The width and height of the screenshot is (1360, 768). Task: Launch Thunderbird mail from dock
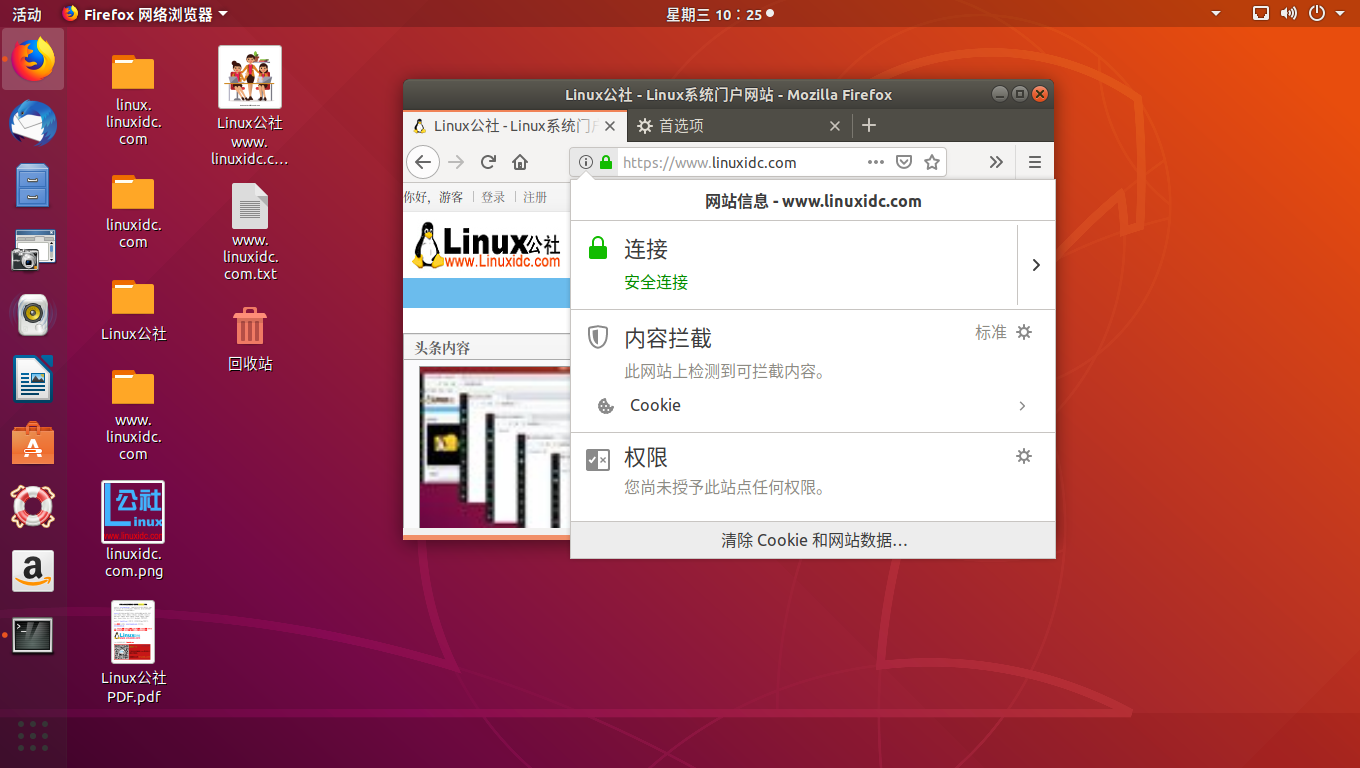coord(33,124)
